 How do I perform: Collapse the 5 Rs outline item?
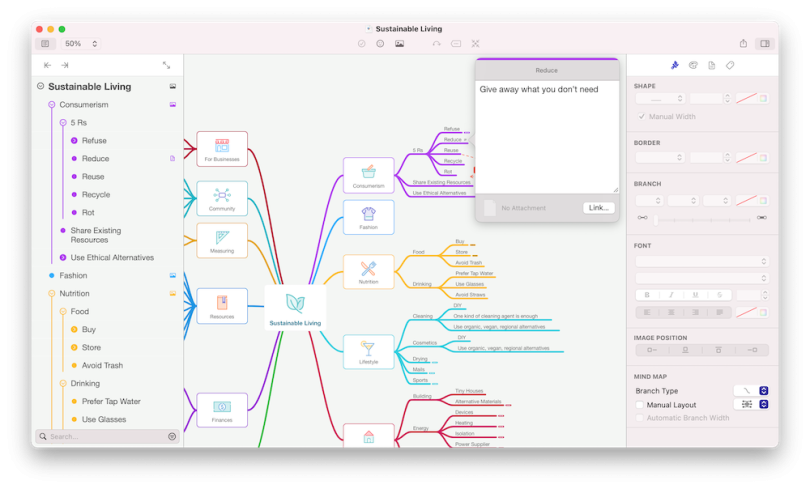(63, 122)
